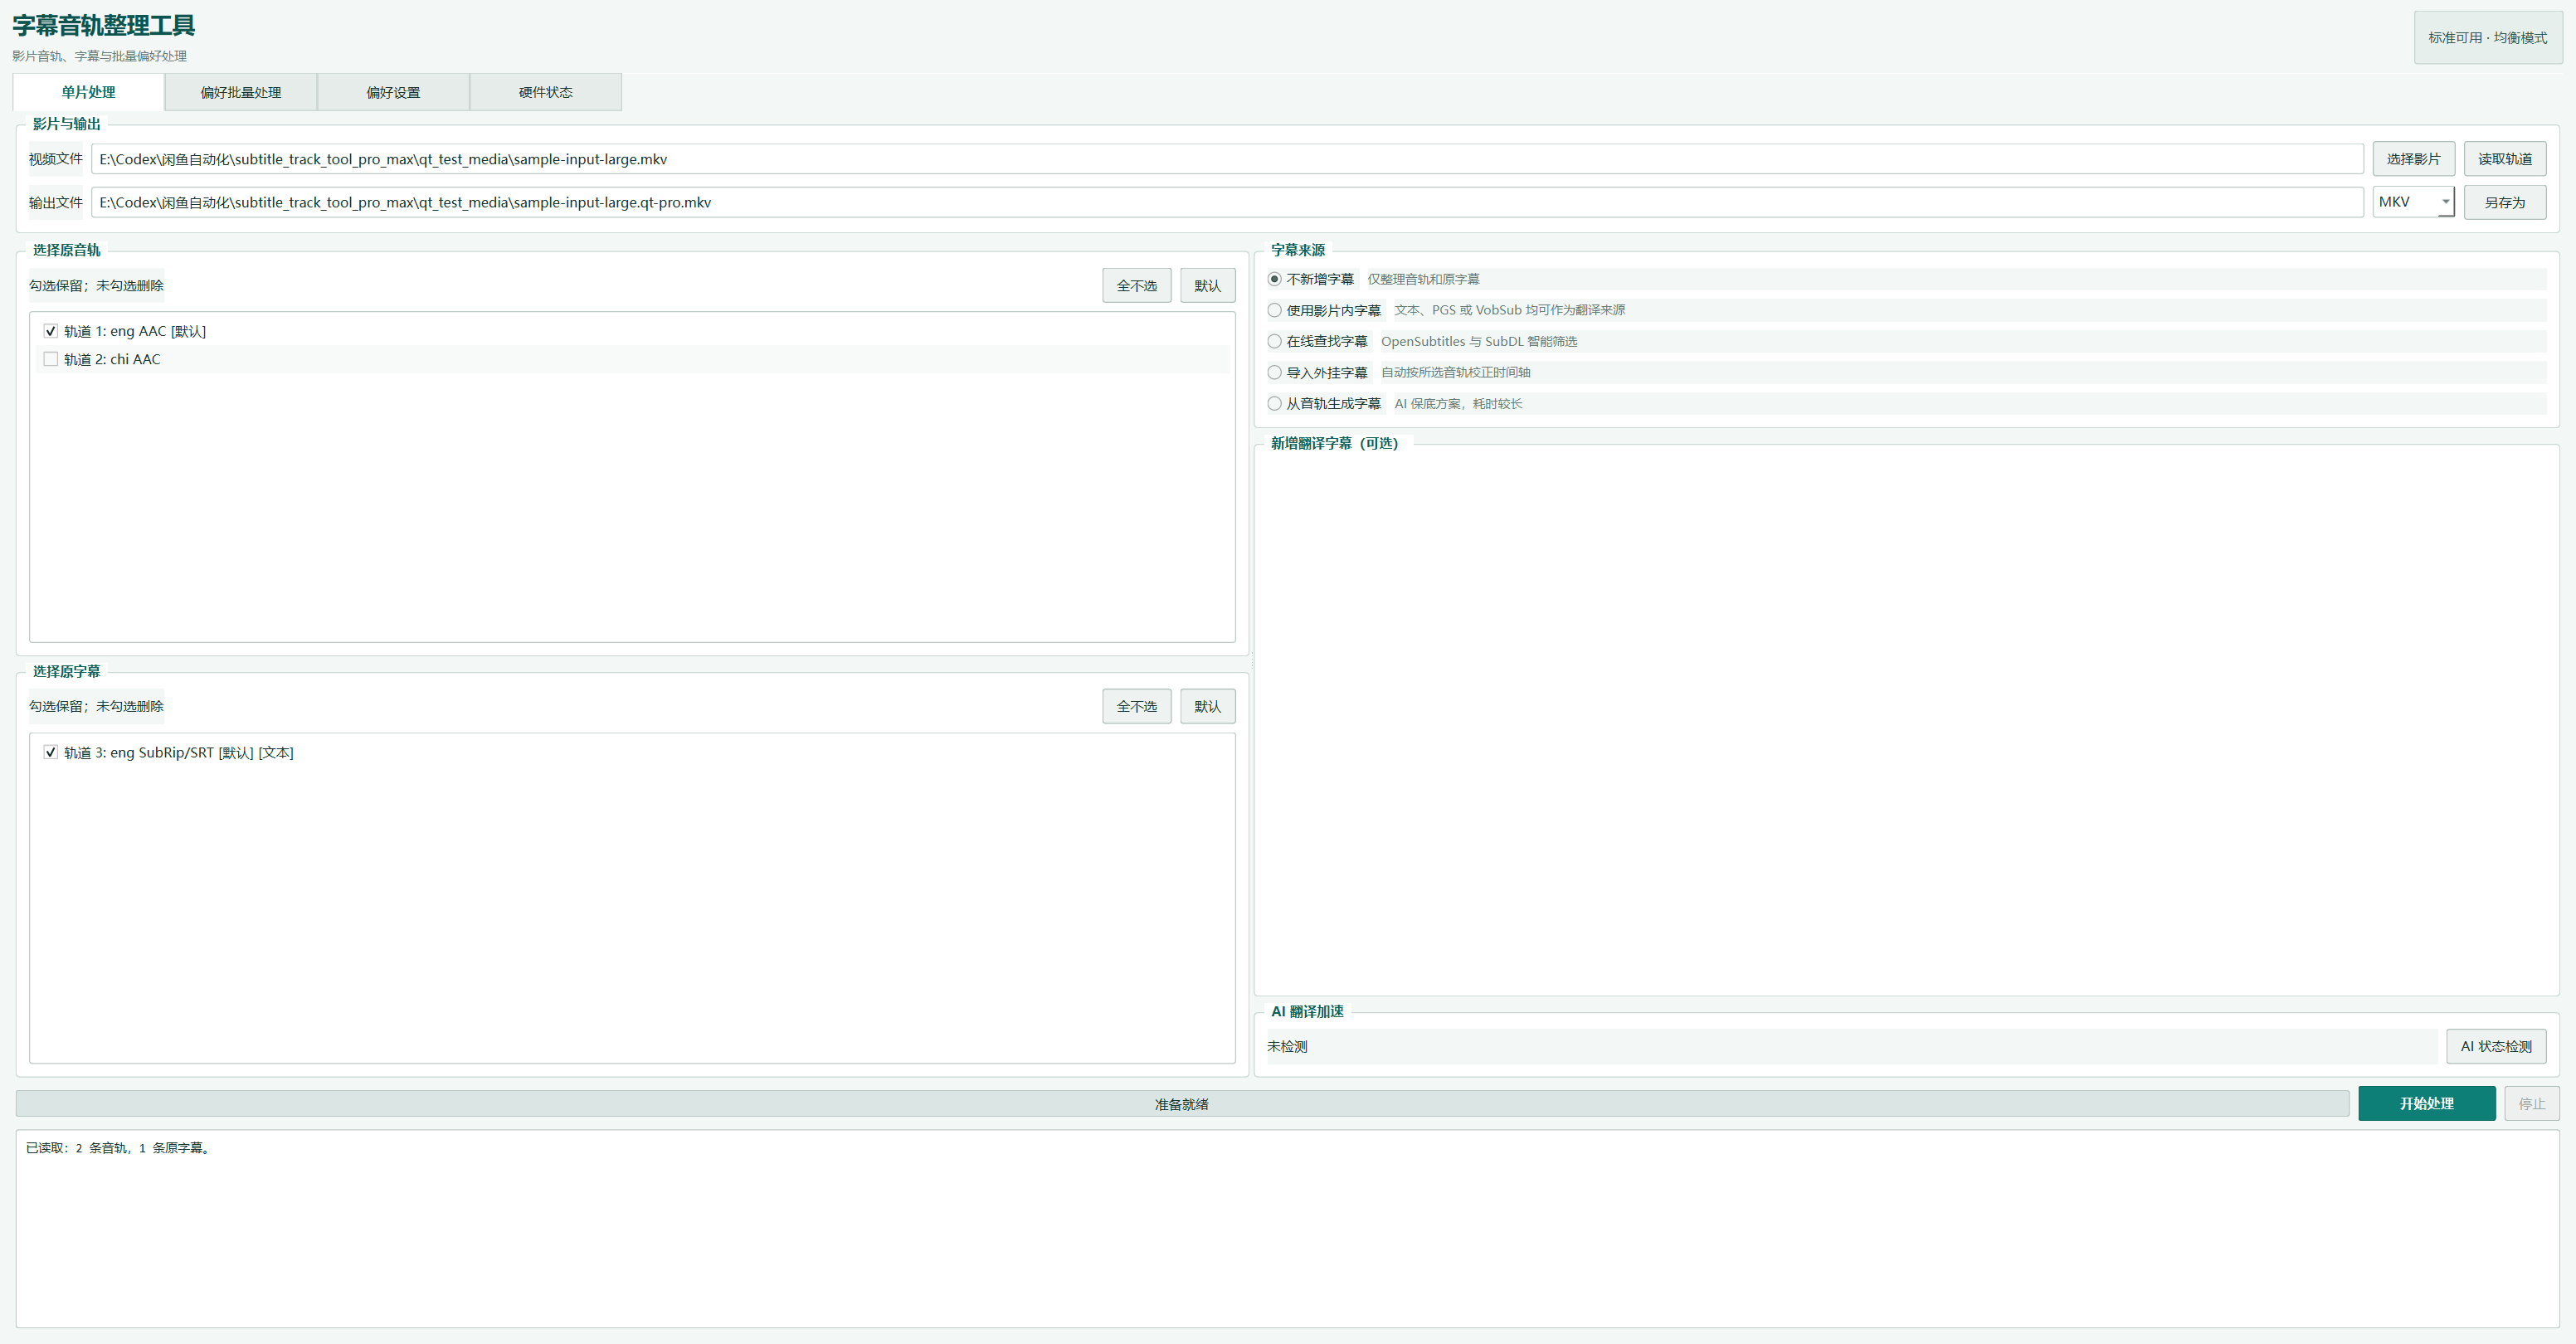The height and width of the screenshot is (1344, 2576).
Task: Click the 另存为 button
Action: 2504,202
